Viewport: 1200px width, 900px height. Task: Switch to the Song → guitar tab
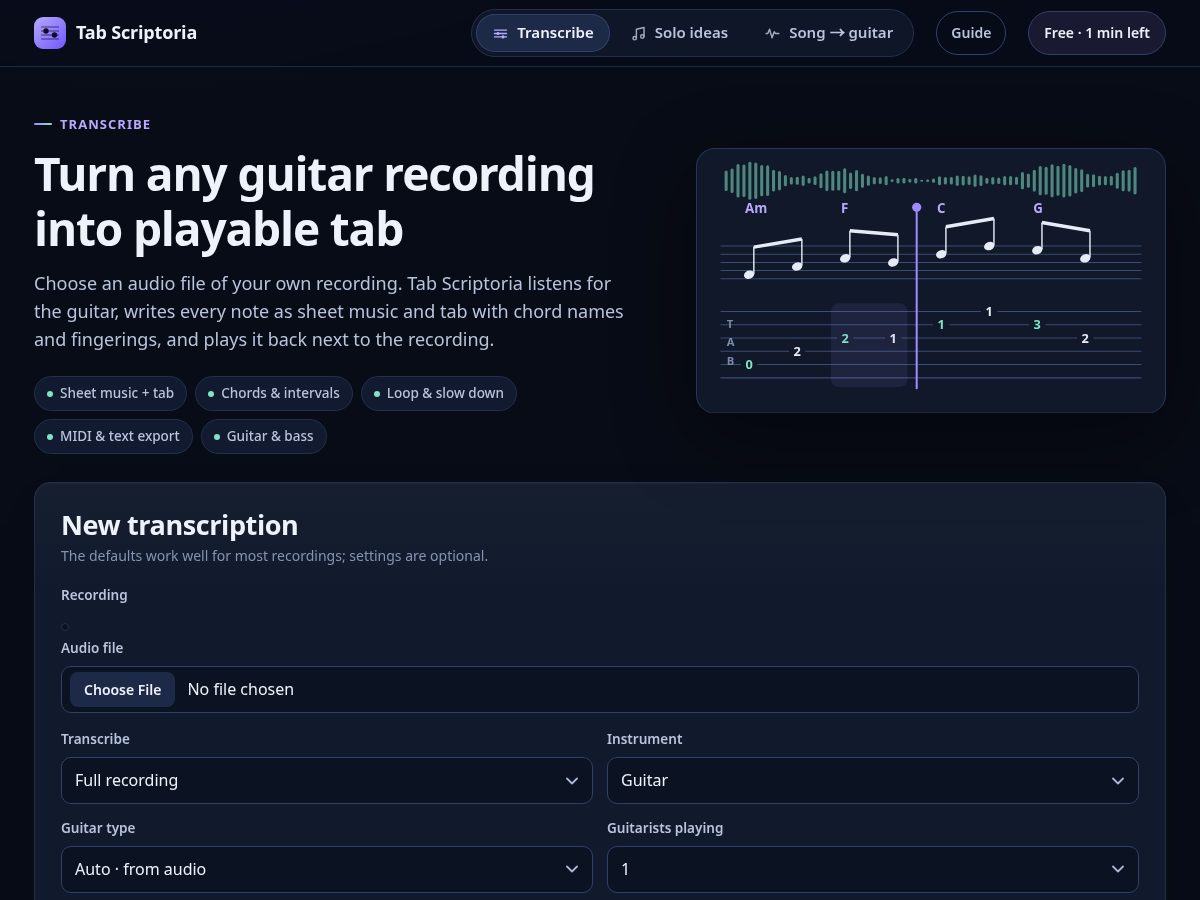[828, 33]
